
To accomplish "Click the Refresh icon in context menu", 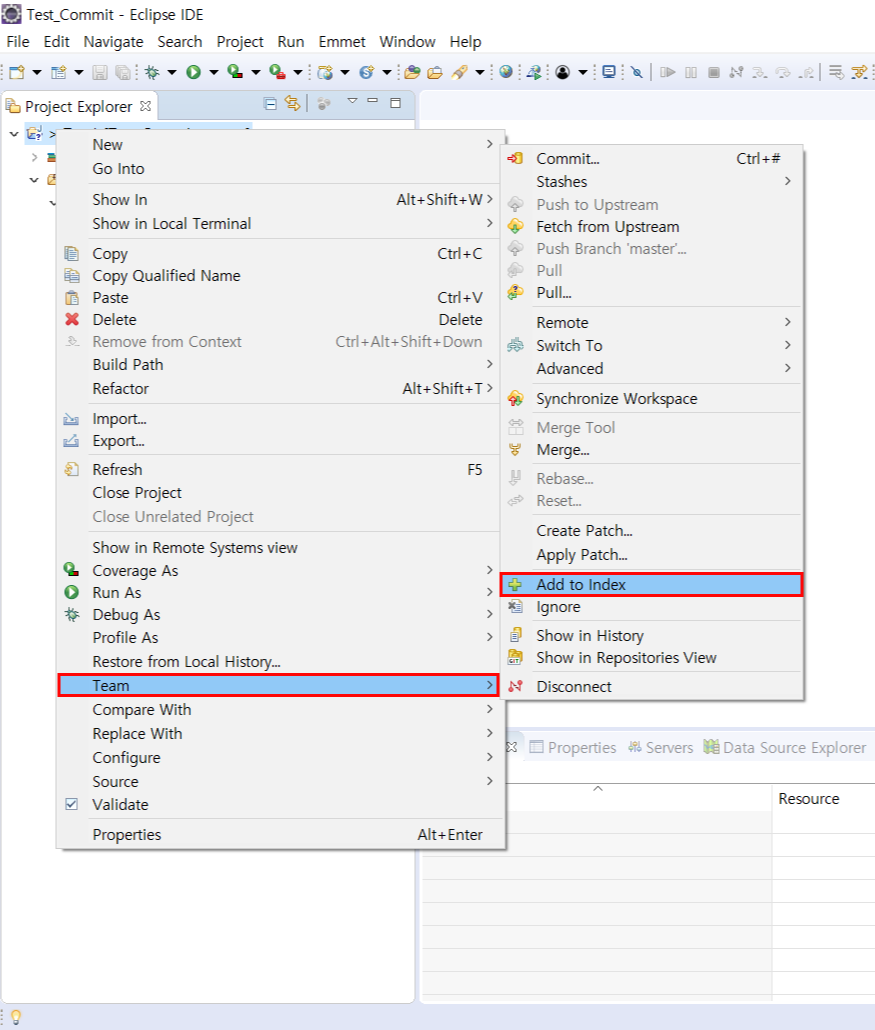I will coord(72,469).
